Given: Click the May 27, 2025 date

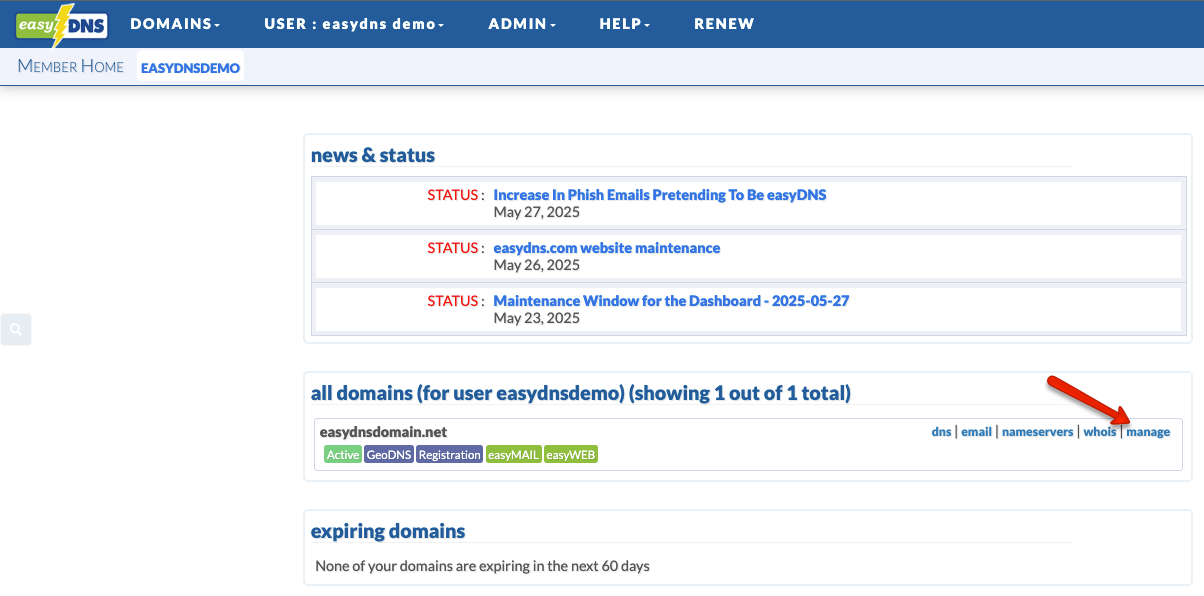Looking at the screenshot, I should [x=536, y=212].
